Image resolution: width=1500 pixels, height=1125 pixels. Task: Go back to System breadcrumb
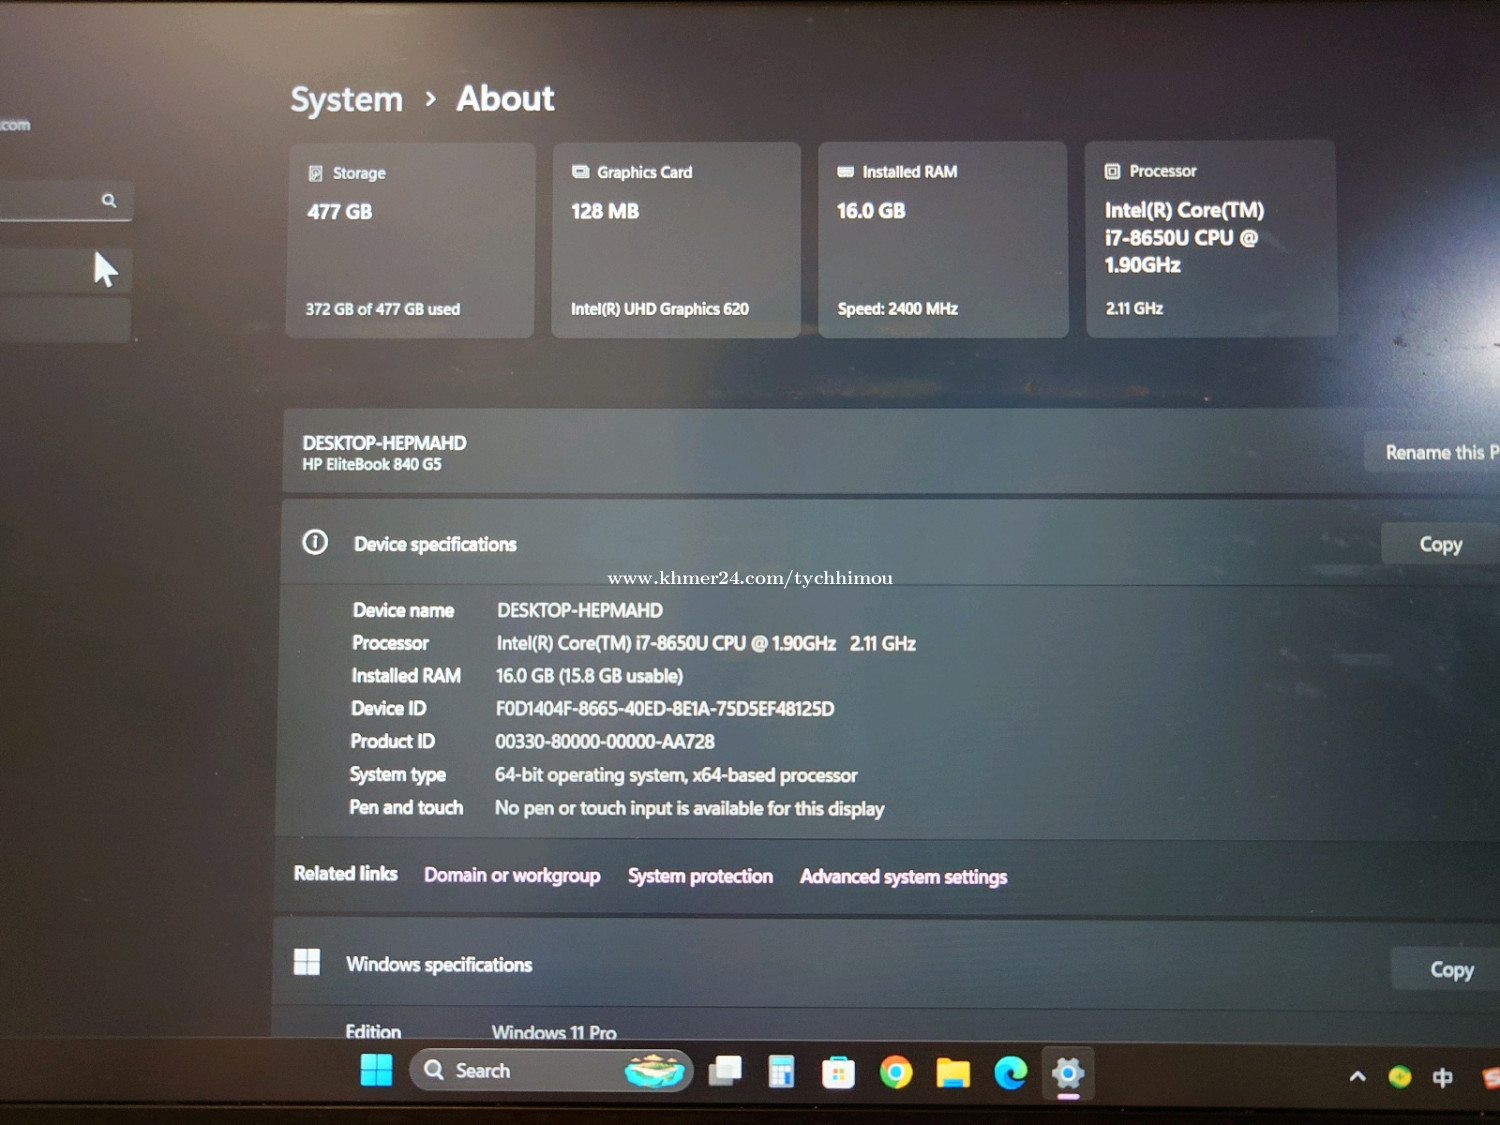point(346,100)
